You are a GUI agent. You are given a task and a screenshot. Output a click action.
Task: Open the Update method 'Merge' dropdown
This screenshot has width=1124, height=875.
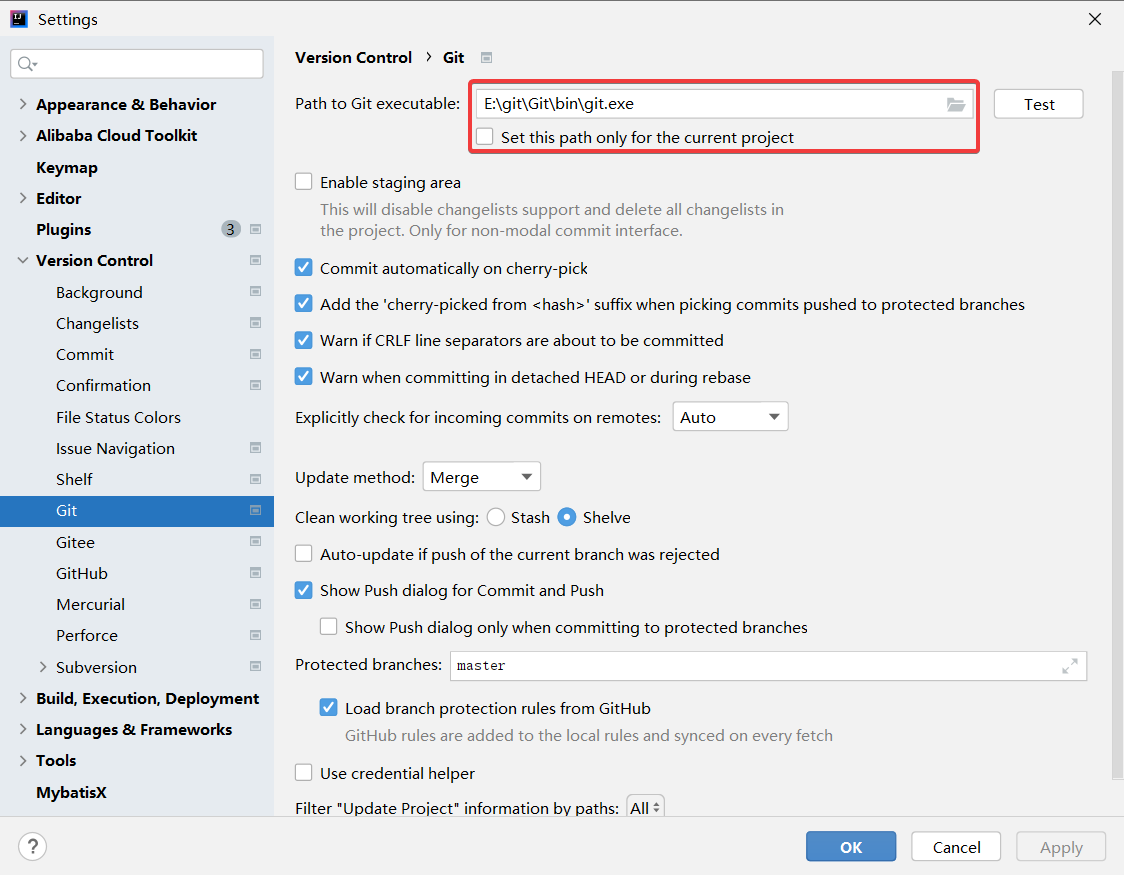[x=481, y=477]
